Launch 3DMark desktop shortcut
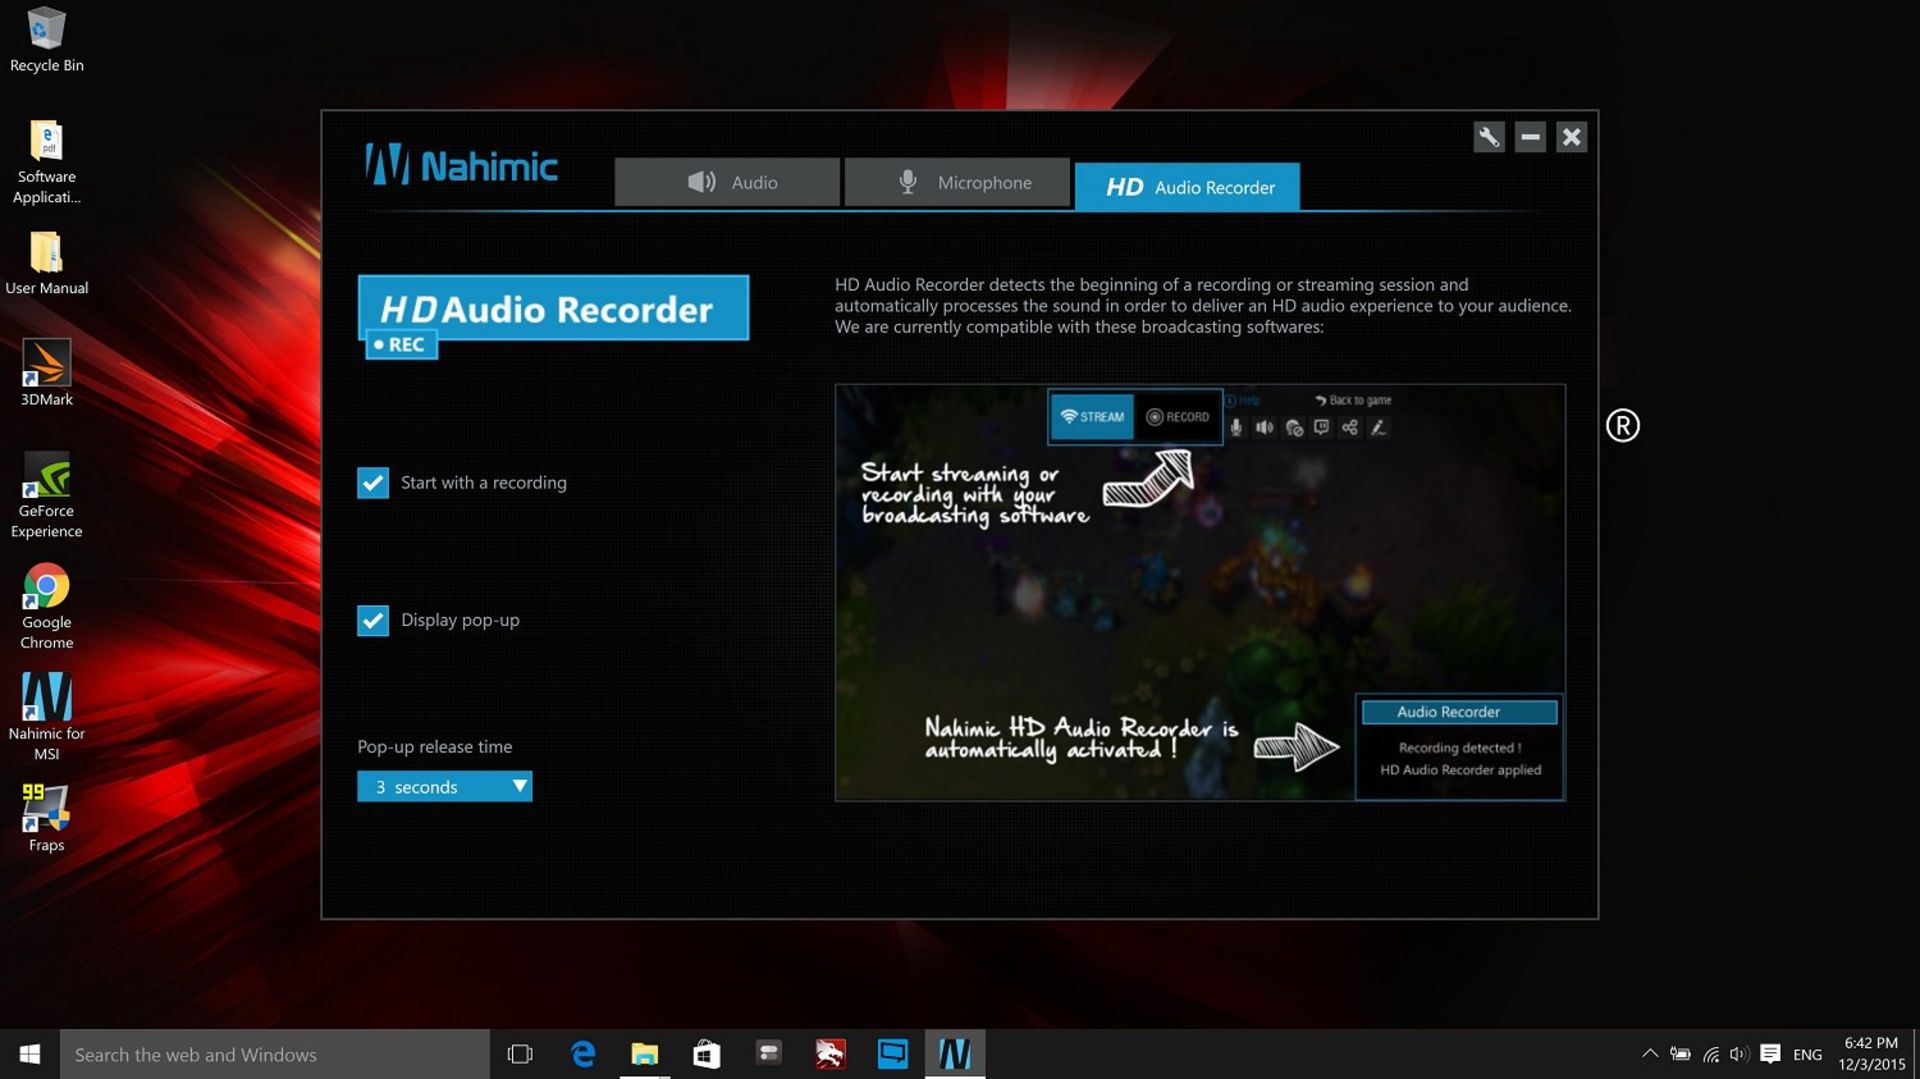 coord(46,373)
